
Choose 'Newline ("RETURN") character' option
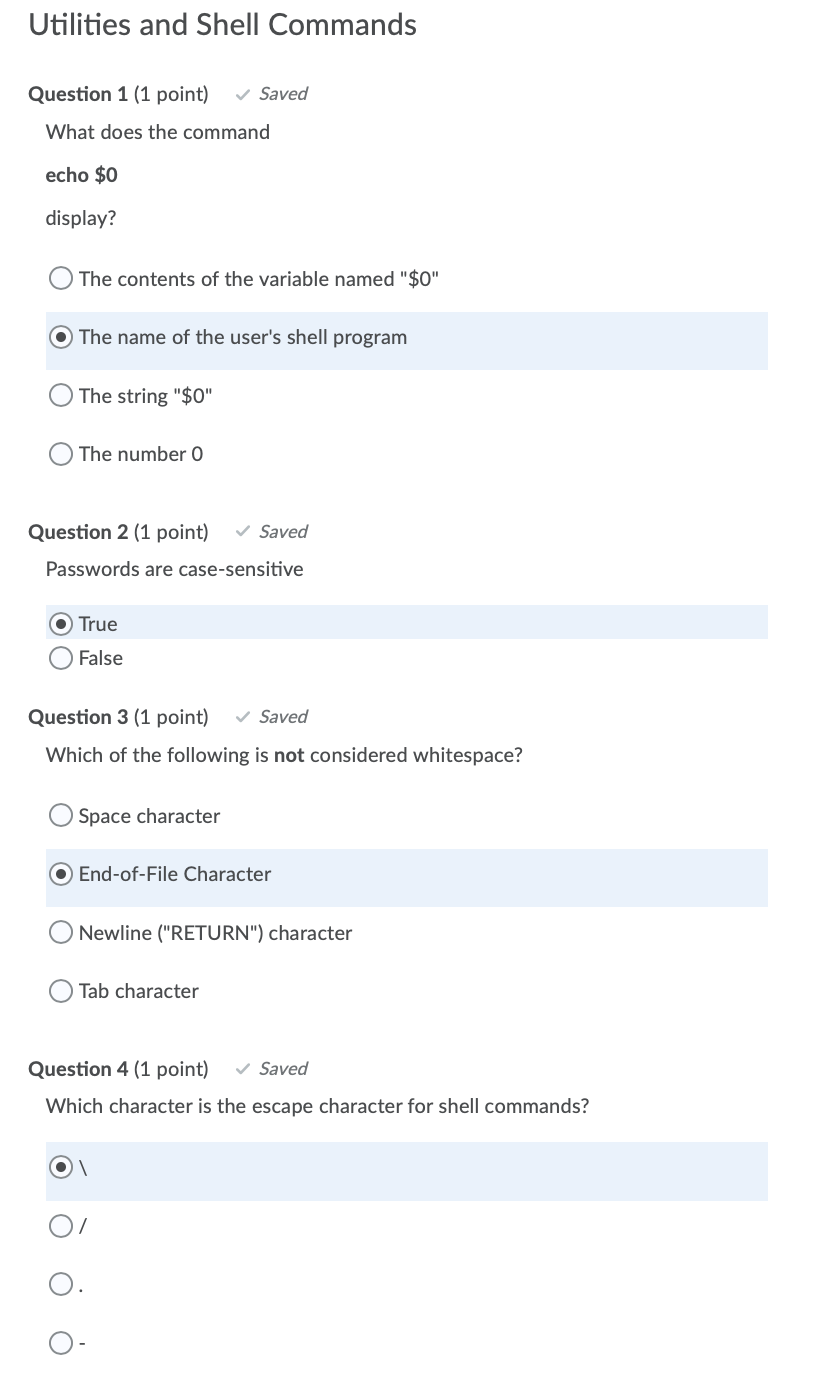[60, 932]
